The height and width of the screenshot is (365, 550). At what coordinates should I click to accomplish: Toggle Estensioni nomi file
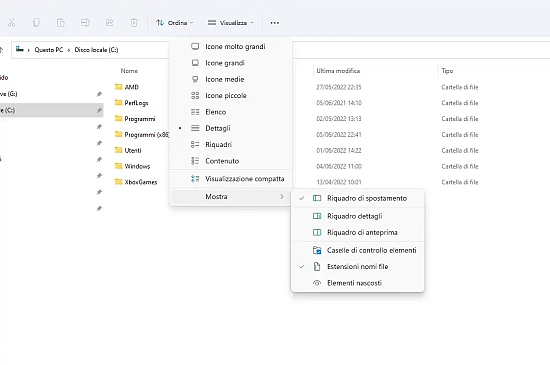(358, 266)
